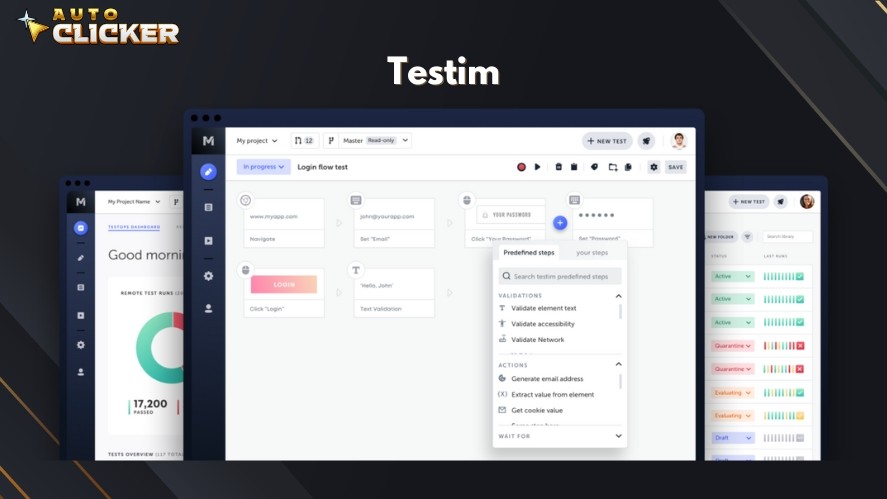
Task: Click the trash delete icon in test toolbar
Action: [x=558, y=167]
